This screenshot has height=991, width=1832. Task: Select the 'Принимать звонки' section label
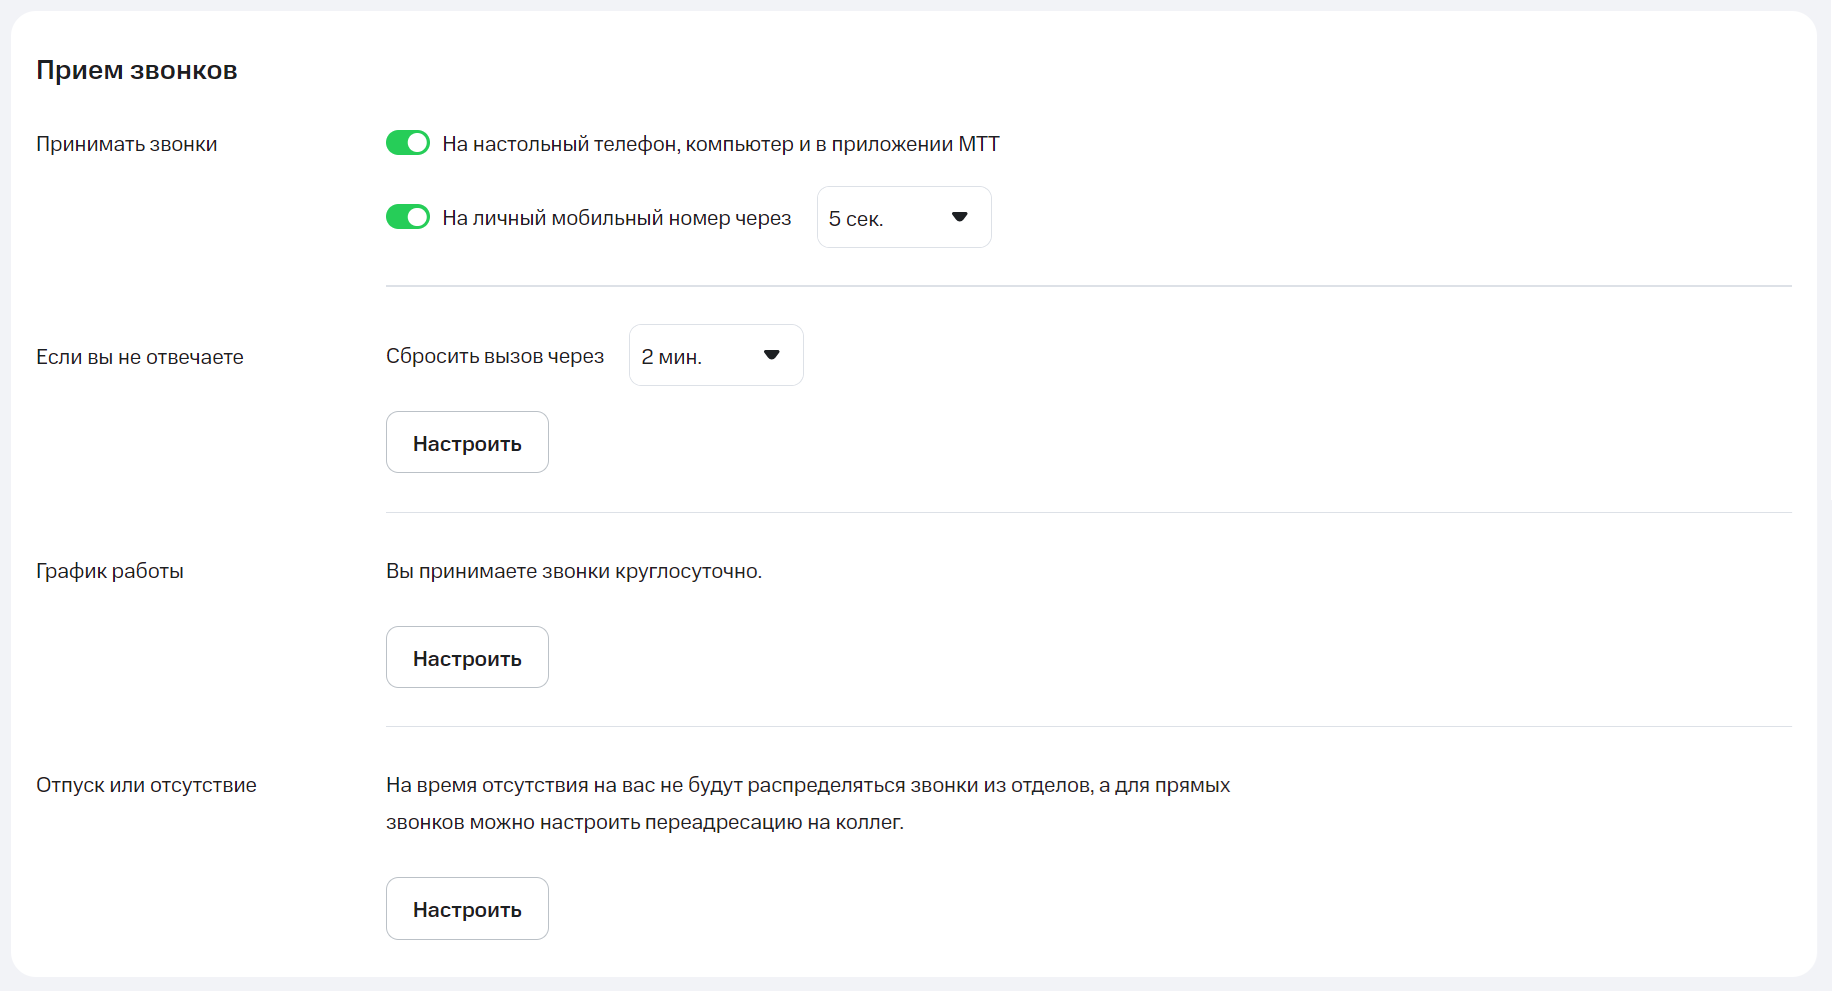[x=127, y=144]
